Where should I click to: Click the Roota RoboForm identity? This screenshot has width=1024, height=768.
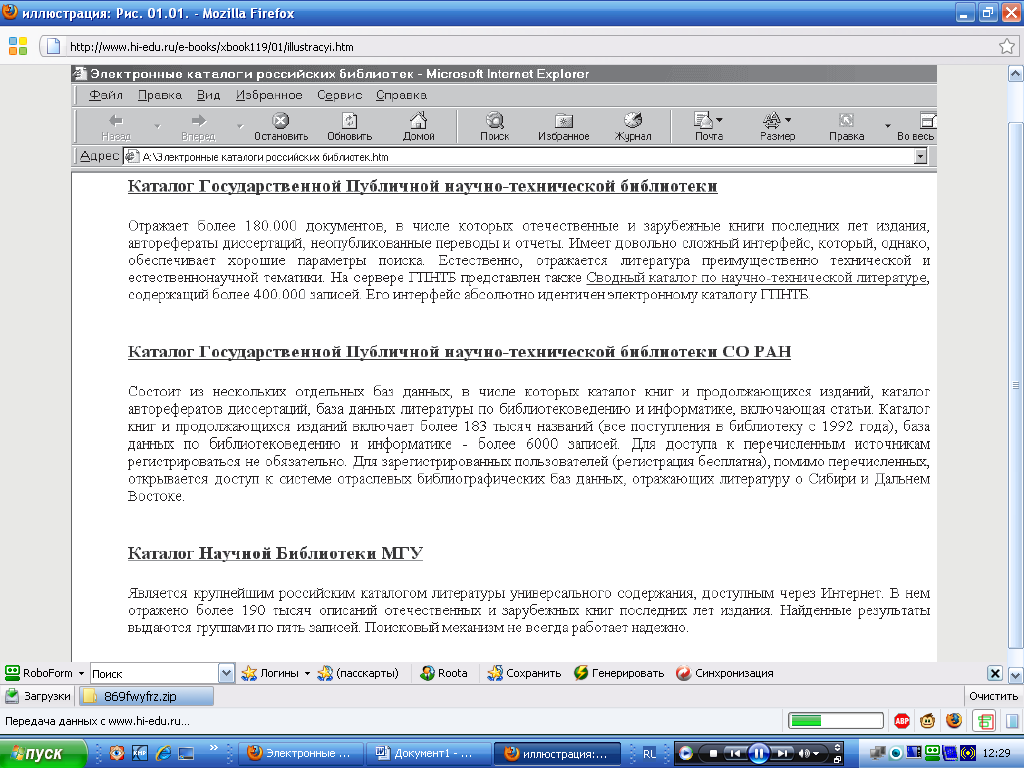pos(444,673)
